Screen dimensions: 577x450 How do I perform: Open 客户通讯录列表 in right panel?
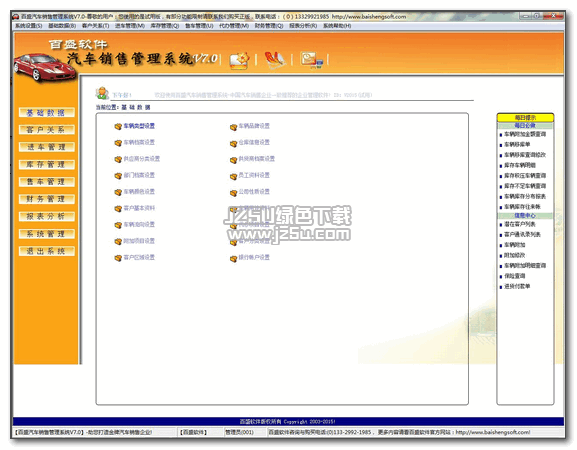click(523, 234)
